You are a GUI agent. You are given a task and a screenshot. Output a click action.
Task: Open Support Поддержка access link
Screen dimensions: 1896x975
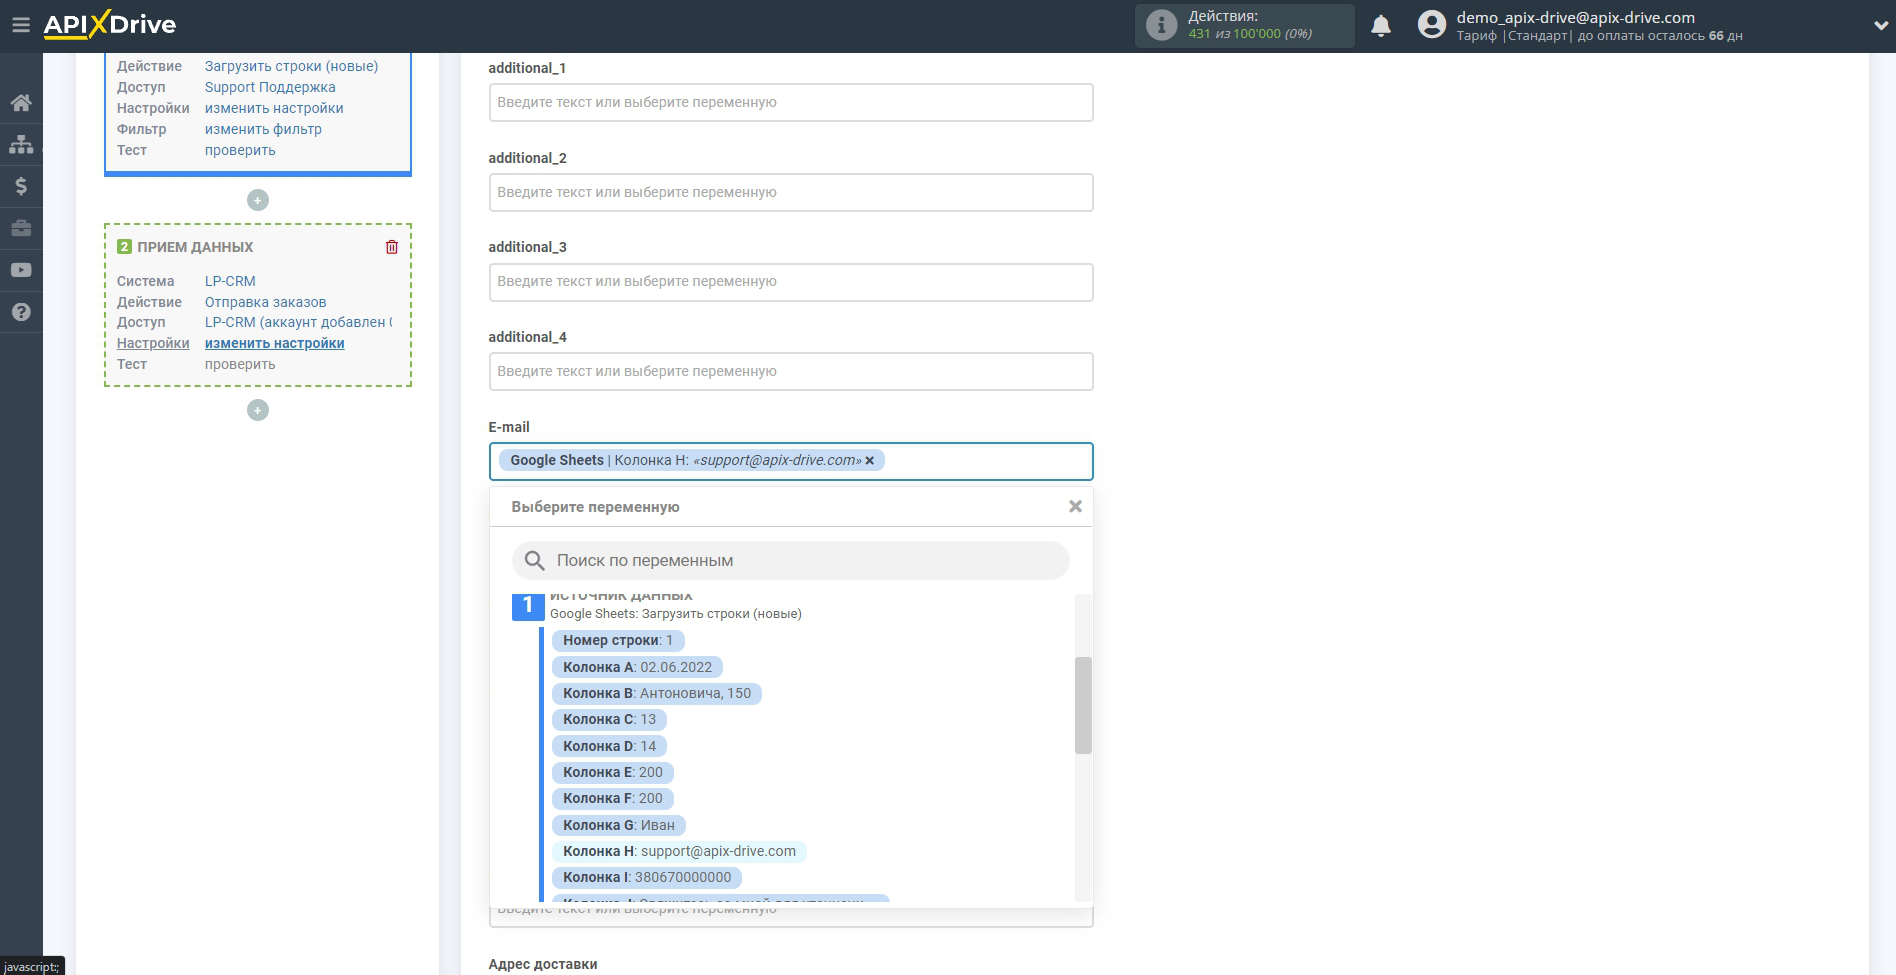(x=270, y=87)
